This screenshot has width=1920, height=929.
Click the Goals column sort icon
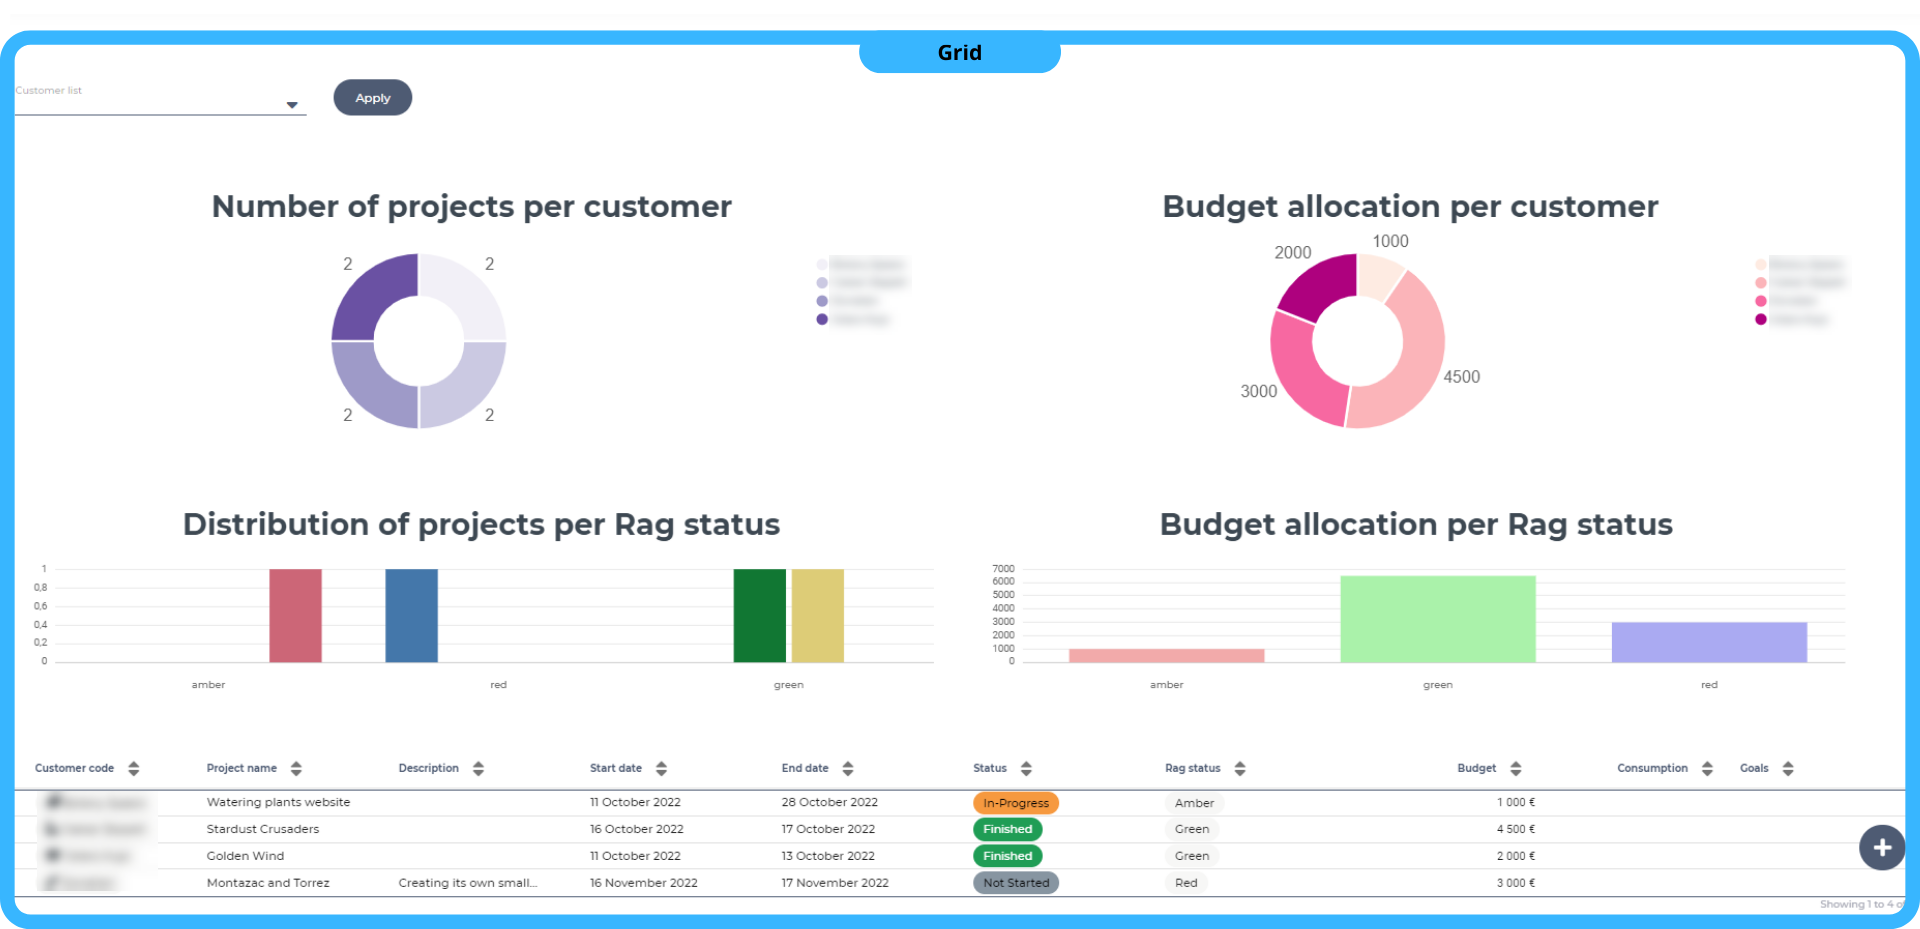1788,768
